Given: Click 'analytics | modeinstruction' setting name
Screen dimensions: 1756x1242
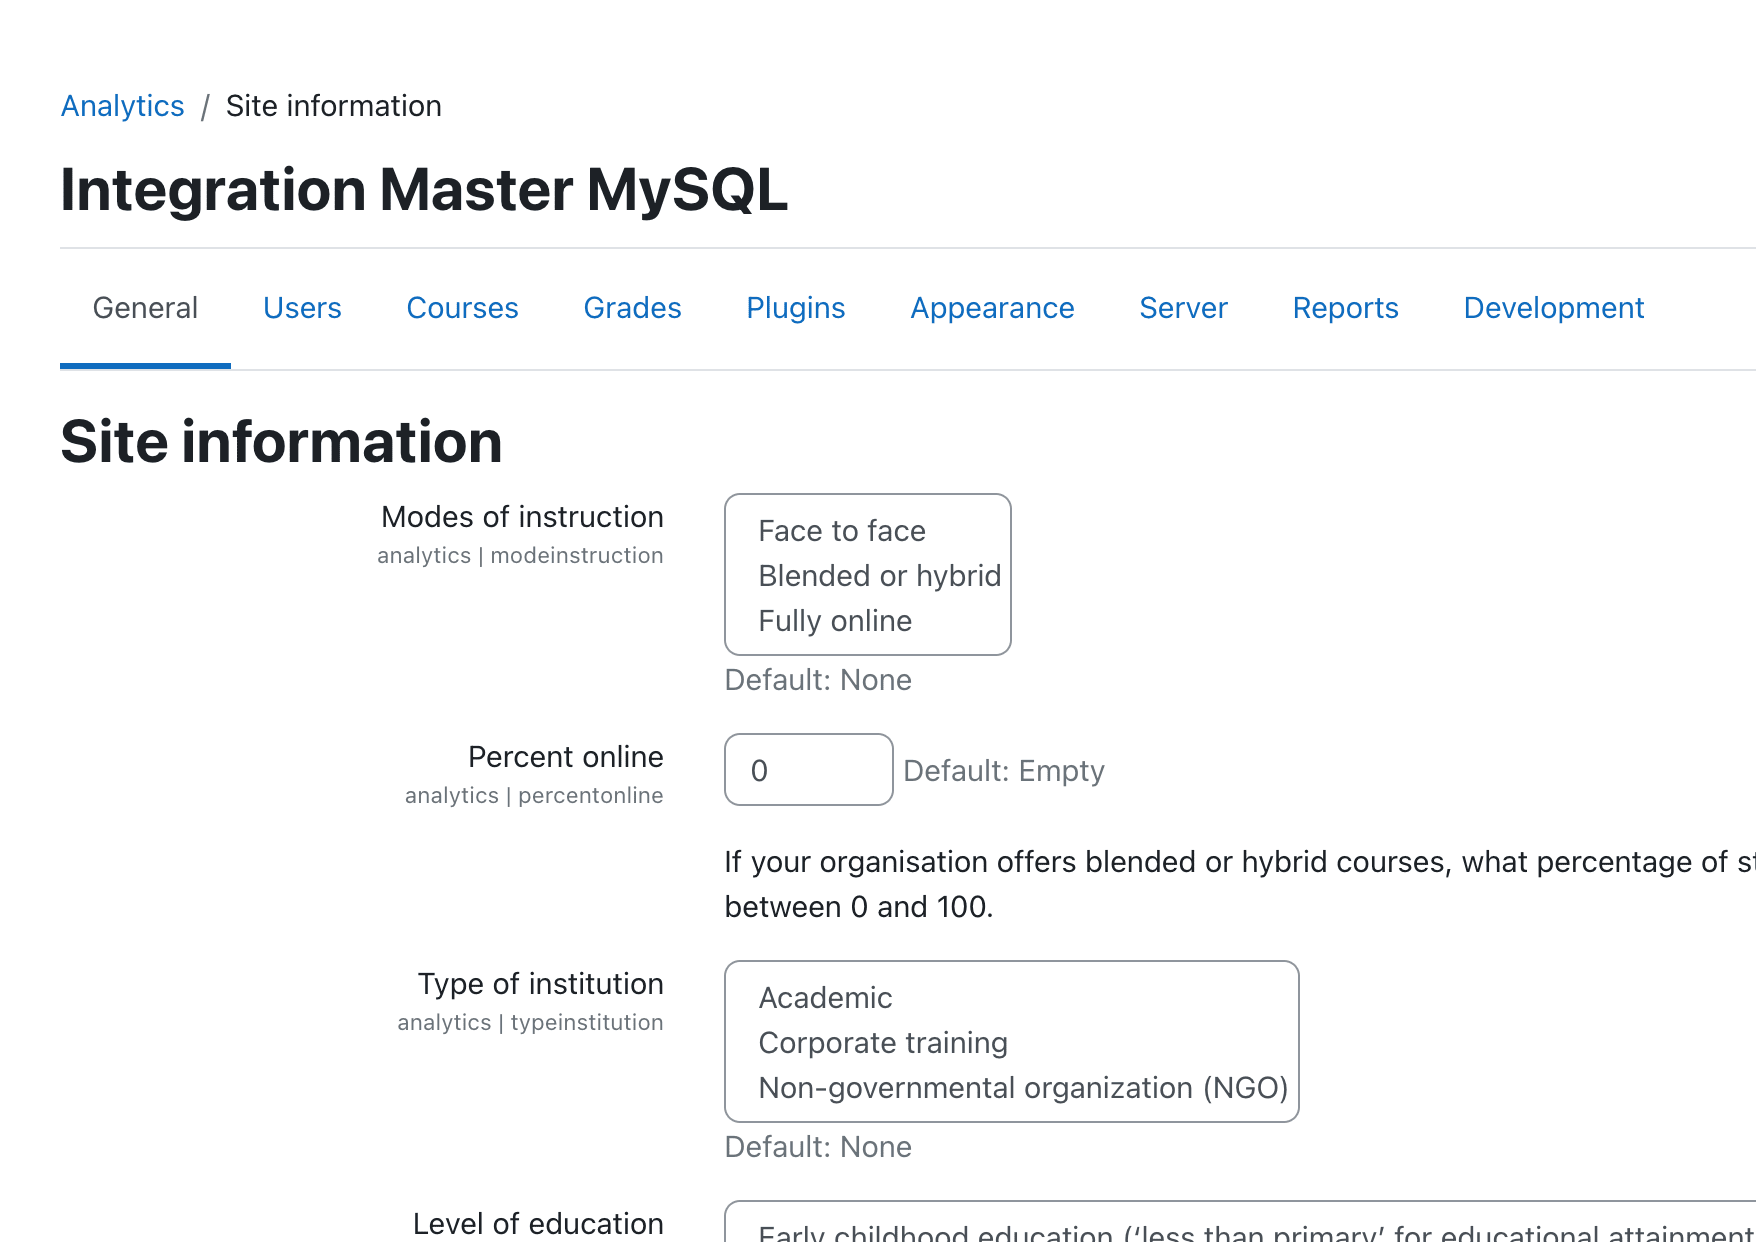Looking at the screenshot, I should pyautogui.click(x=520, y=556).
